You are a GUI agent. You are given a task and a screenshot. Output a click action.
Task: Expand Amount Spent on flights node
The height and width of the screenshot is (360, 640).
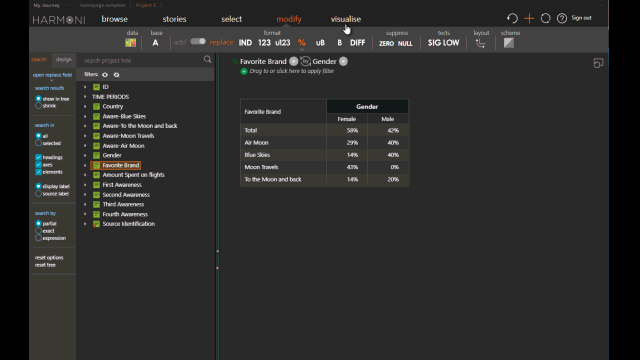coord(85,175)
